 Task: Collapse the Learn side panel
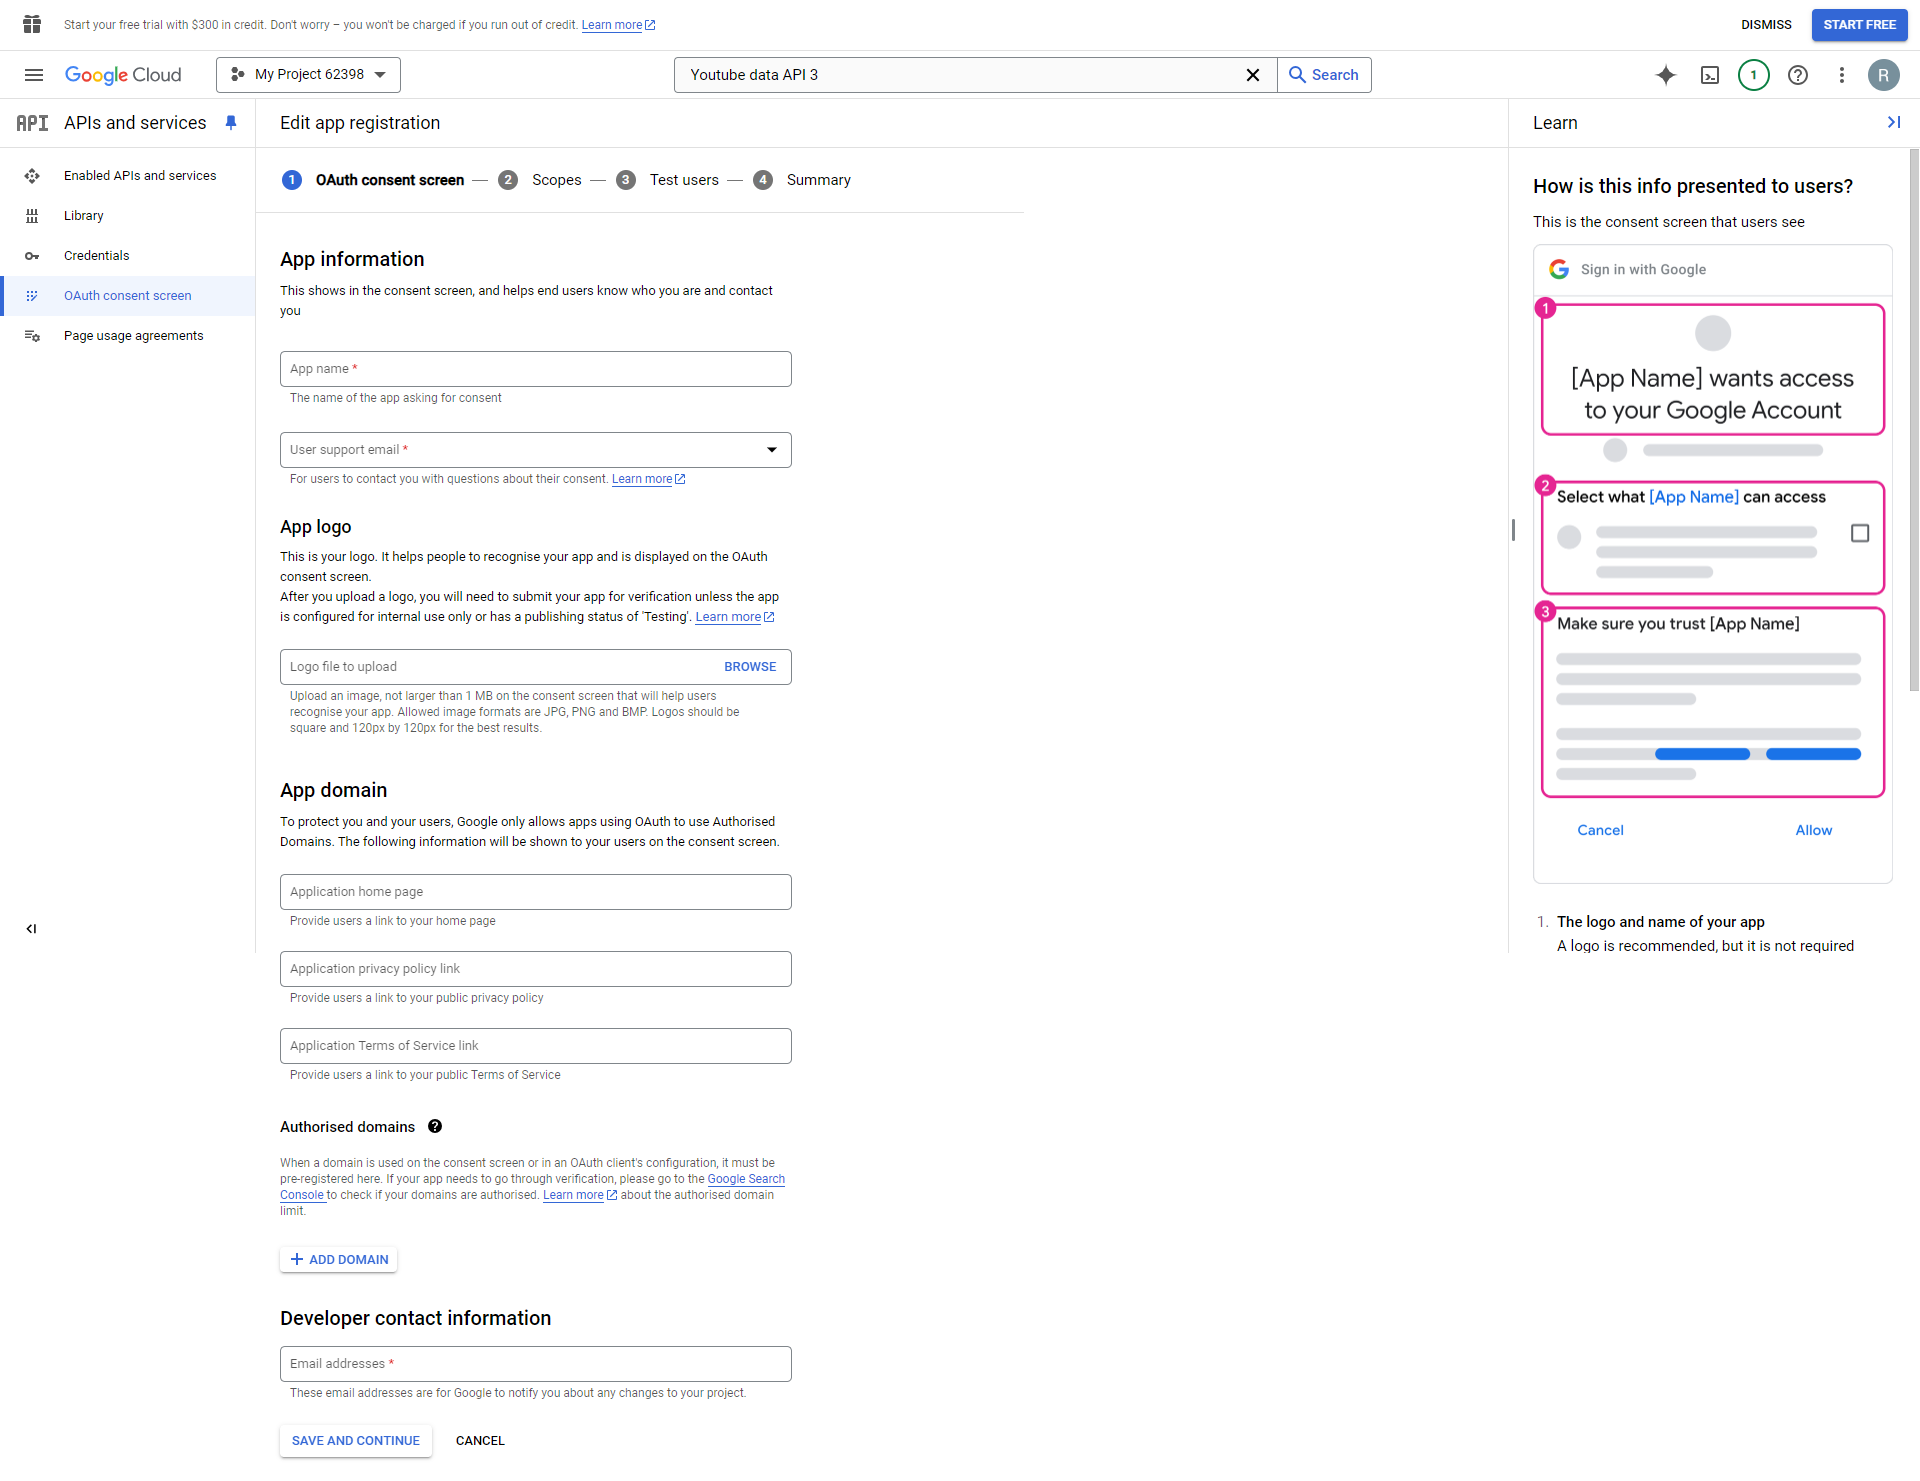point(1893,122)
